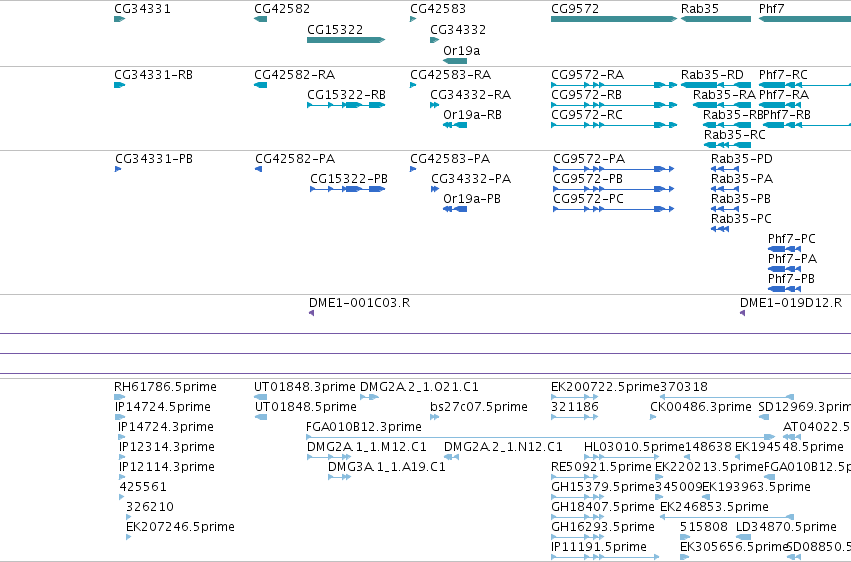The image size is (851, 562).
Task: Select EST IP12114.3prime
Action: coord(167,467)
